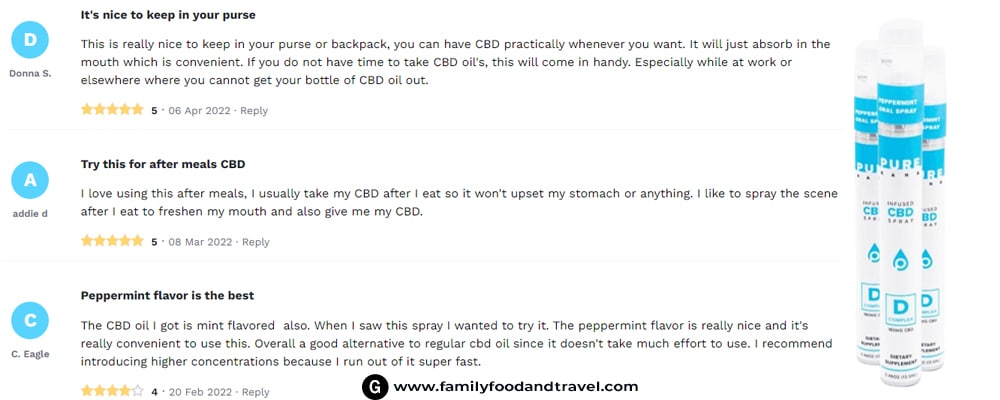The width and height of the screenshot is (1000, 400).
Task: Reply to C. Eagle's 20 Feb review
Action: click(x=255, y=392)
